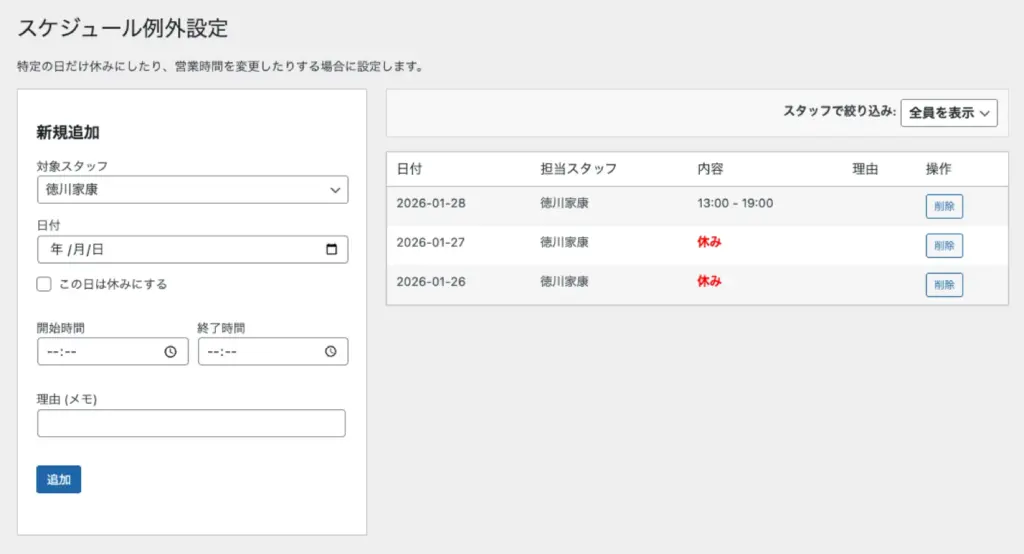1024x554 pixels.
Task: Click the red 休み text for 2026-01-27
Action: point(709,242)
